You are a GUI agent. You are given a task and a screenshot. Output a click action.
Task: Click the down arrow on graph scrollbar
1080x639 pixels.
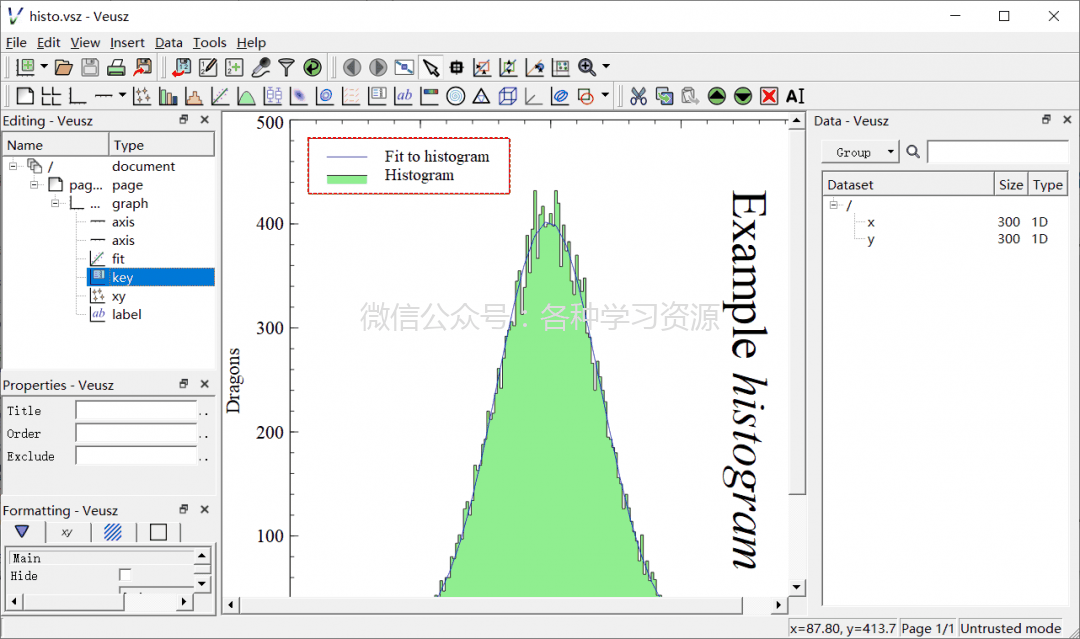[795, 588]
